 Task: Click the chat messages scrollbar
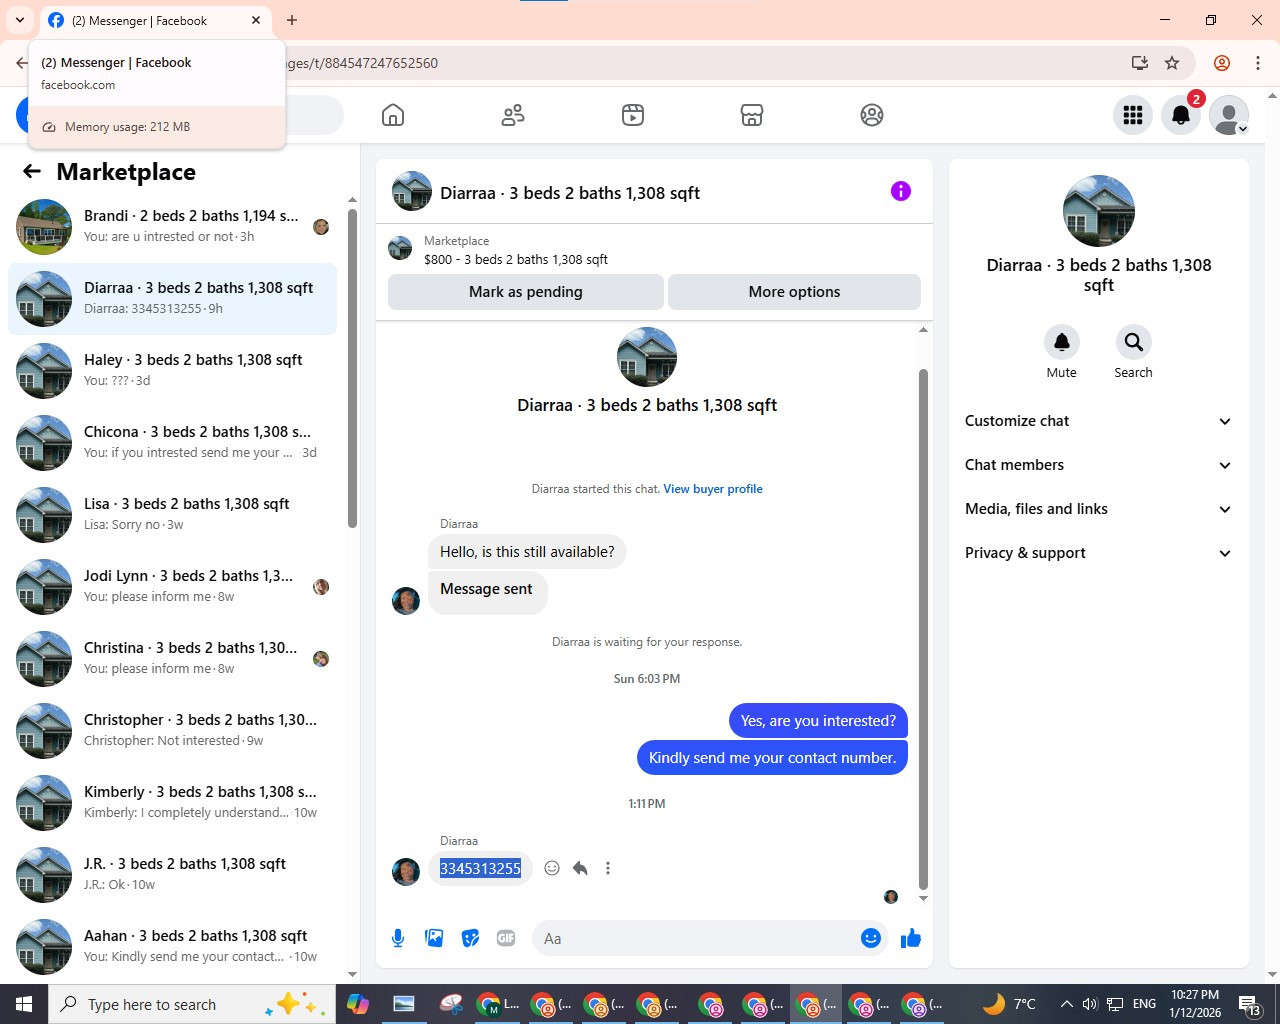[923, 629]
